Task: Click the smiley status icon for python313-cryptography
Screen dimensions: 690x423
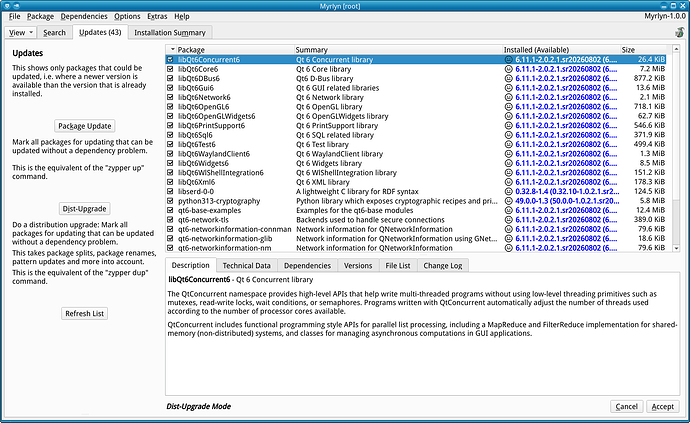Action: click(508, 201)
